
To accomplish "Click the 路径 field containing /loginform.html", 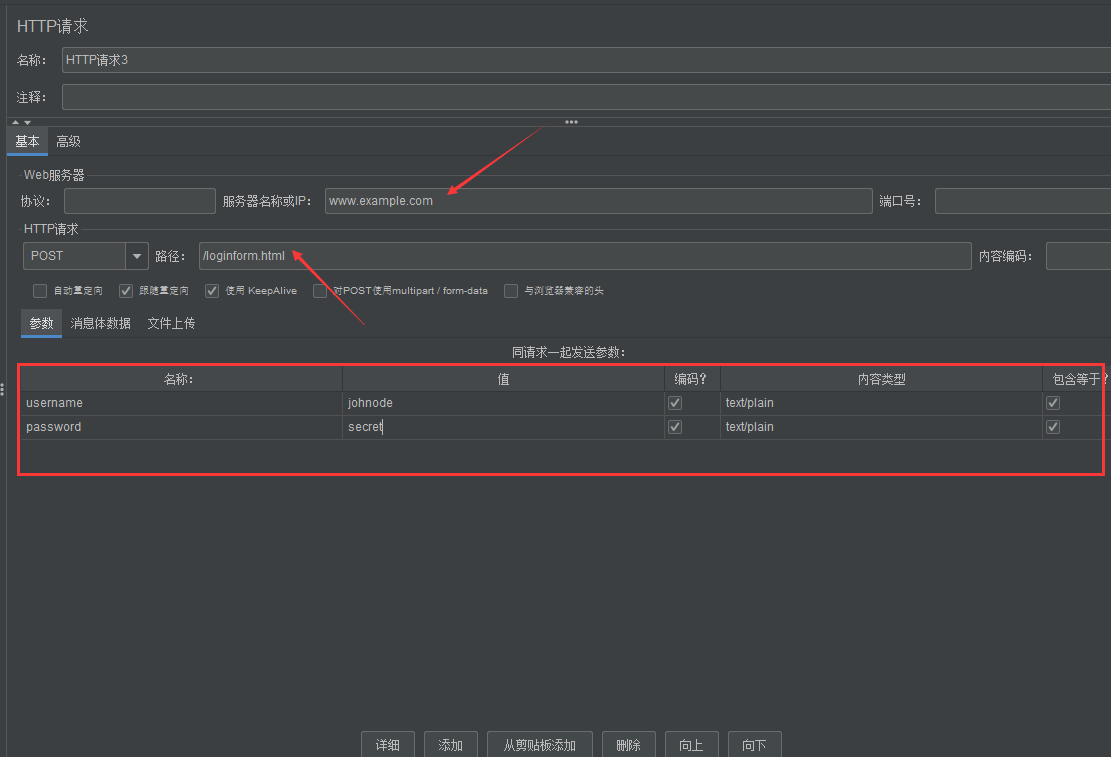I will click(x=585, y=256).
